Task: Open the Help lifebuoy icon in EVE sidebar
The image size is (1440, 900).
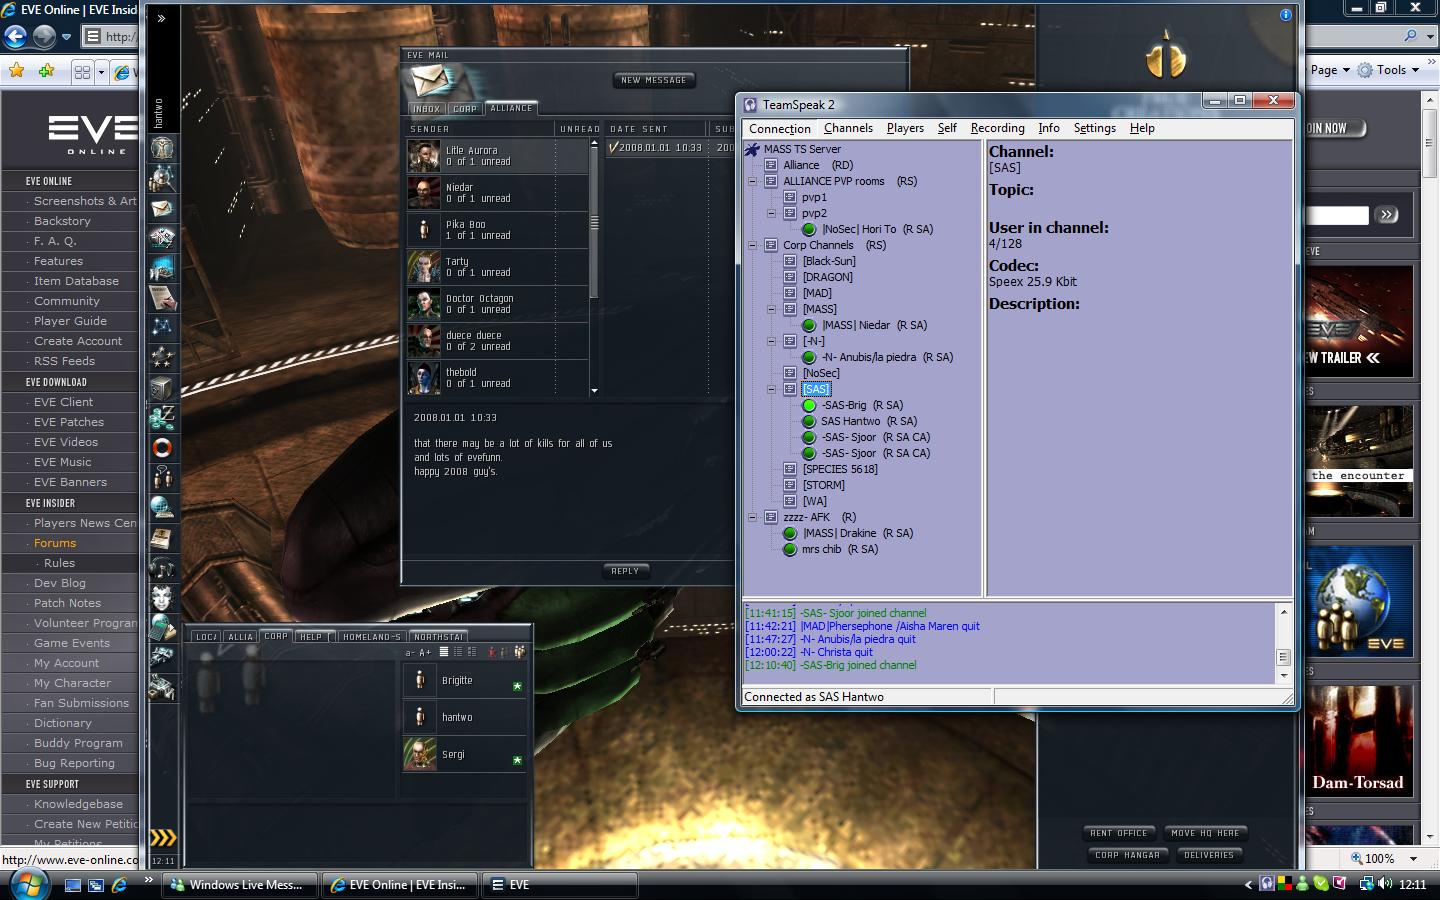Action: [x=163, y=448]
